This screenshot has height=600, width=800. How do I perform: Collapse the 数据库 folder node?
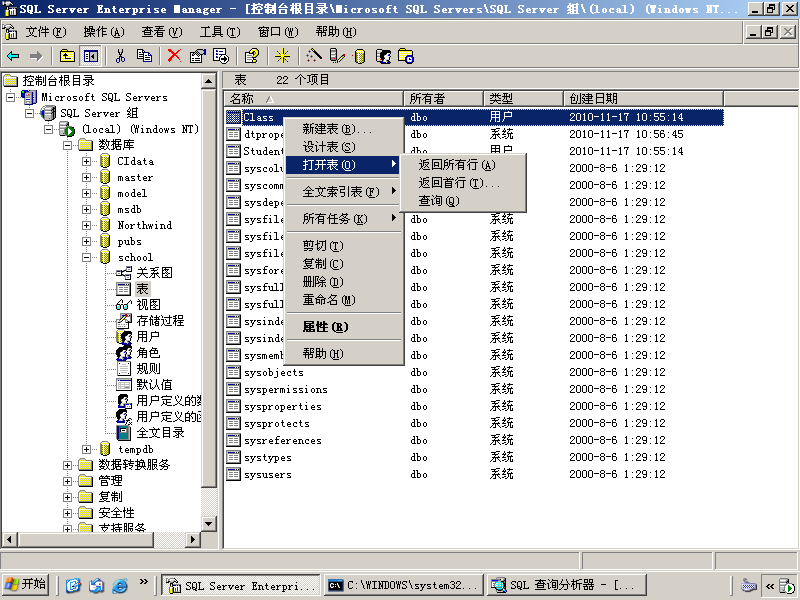(67, 145)
